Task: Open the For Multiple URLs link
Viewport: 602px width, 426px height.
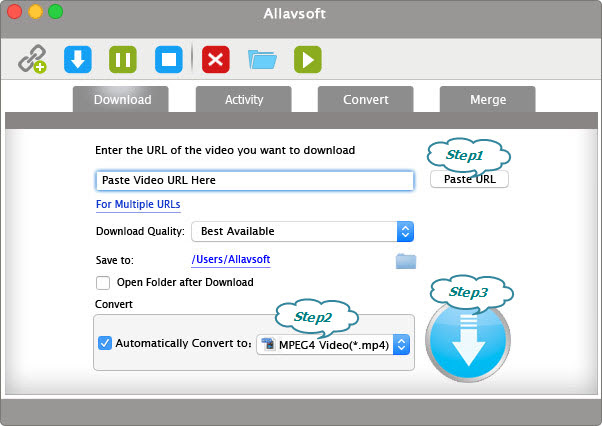Action: click(138, 204)
